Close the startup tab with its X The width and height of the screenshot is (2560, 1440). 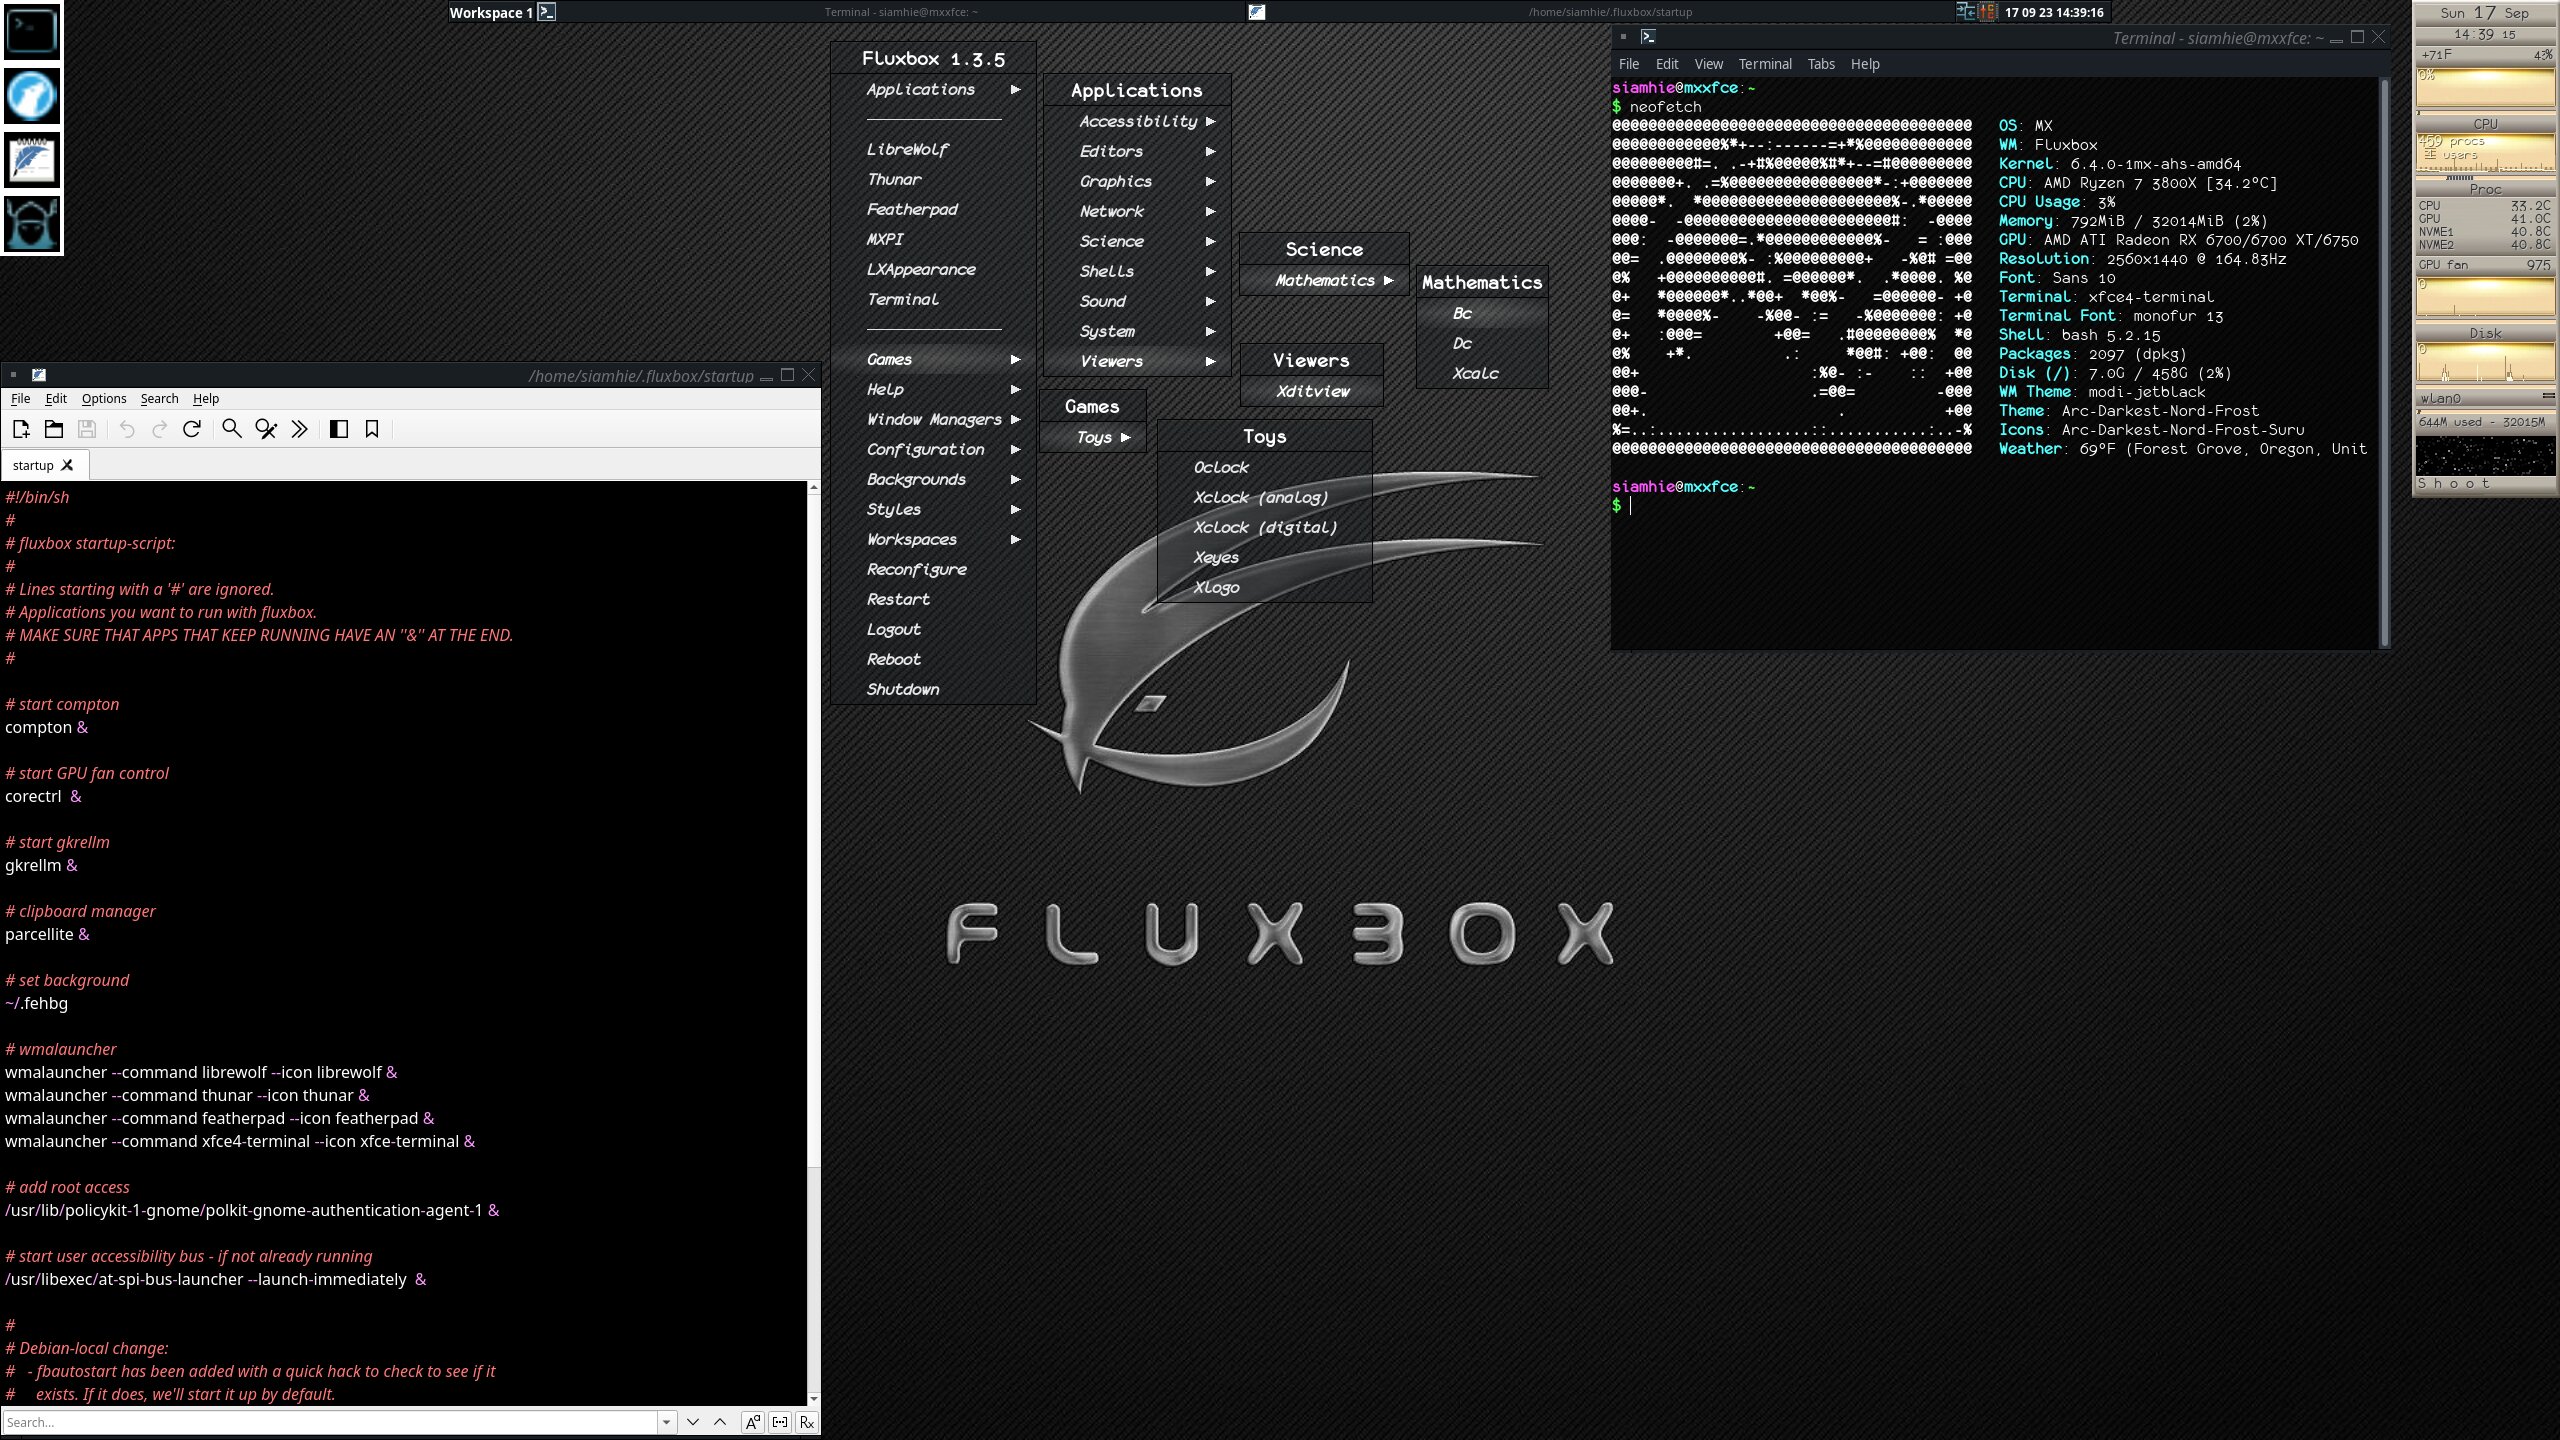click(x=67, y=465)
